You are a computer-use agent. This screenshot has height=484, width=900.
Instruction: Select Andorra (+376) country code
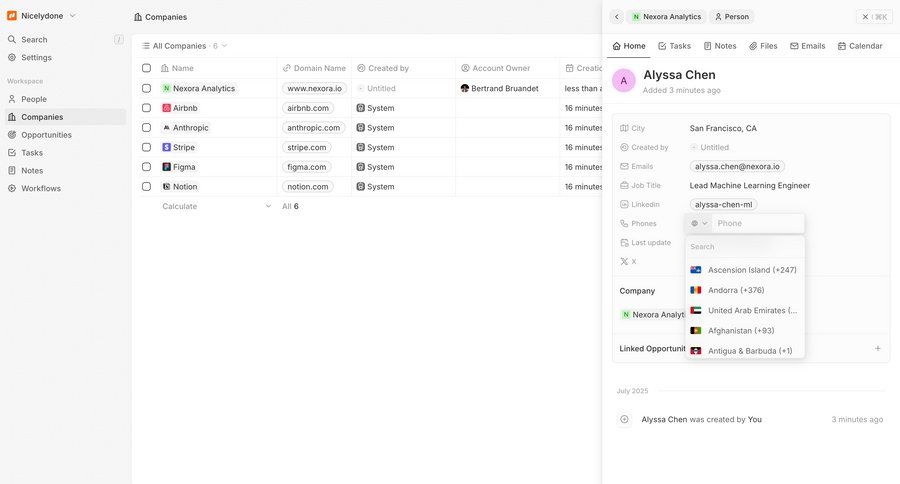tap(745, 290)
